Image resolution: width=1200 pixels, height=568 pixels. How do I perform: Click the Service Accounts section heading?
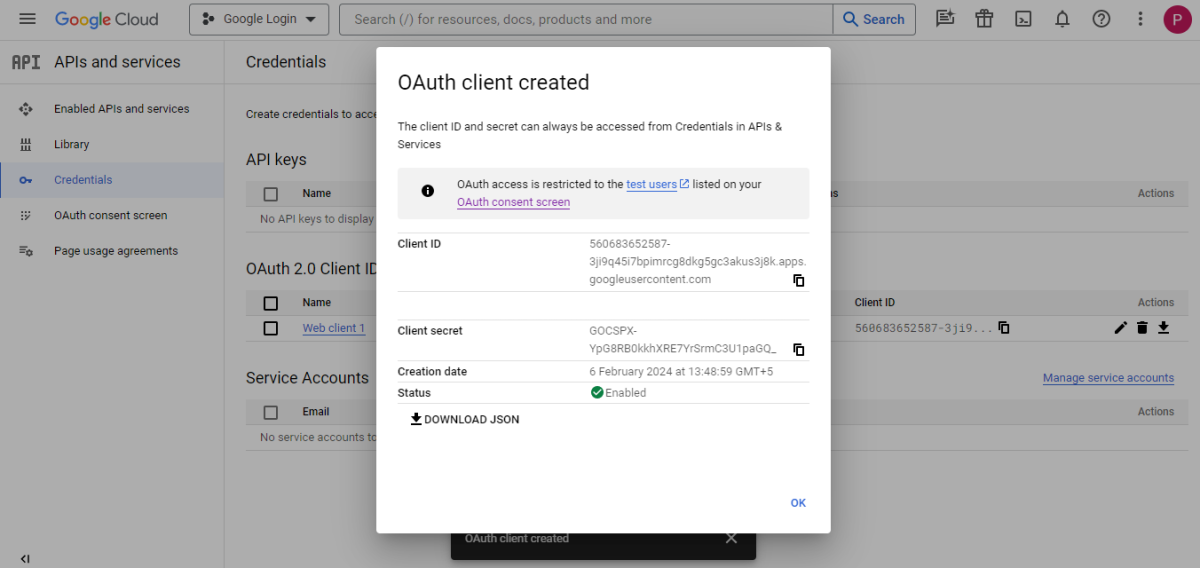[307, 378]
